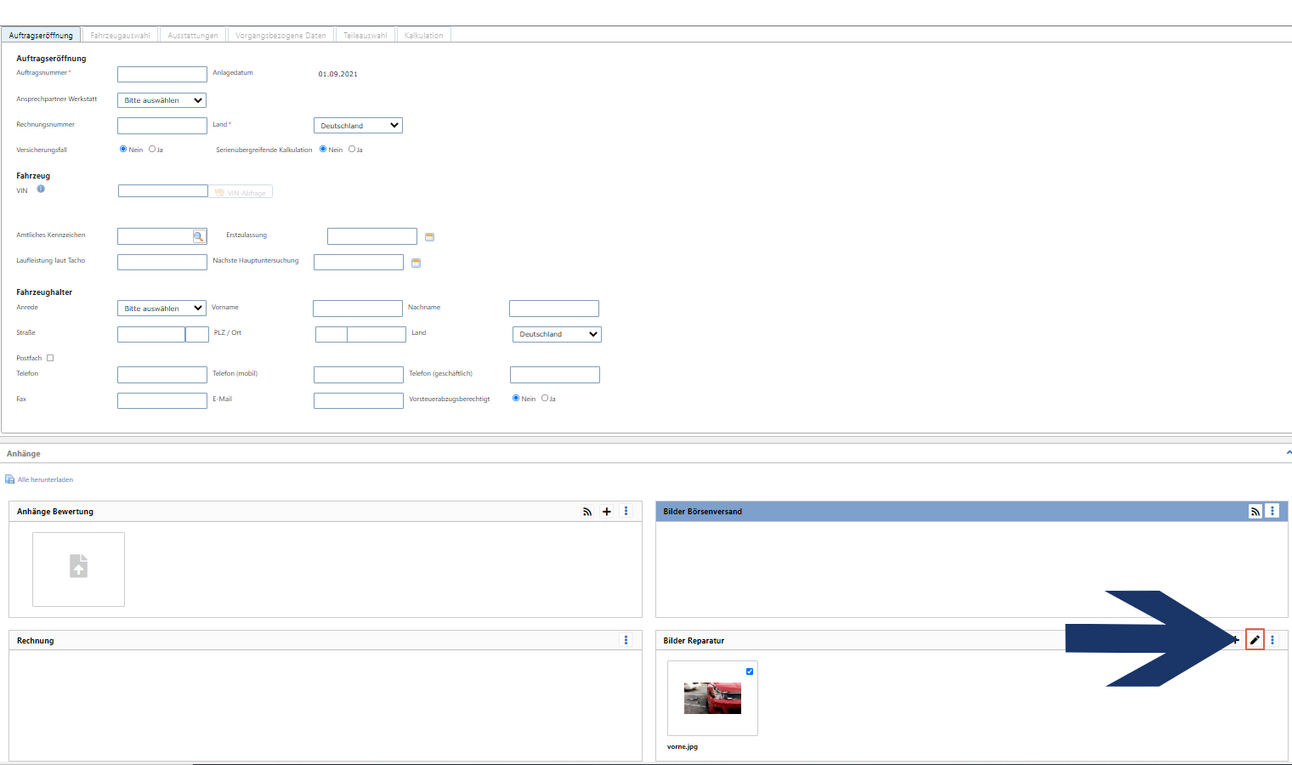Open calendar for Nächste Hauptuntersuchung
This screenshot has height=765, width=1292.
[416, 263]
